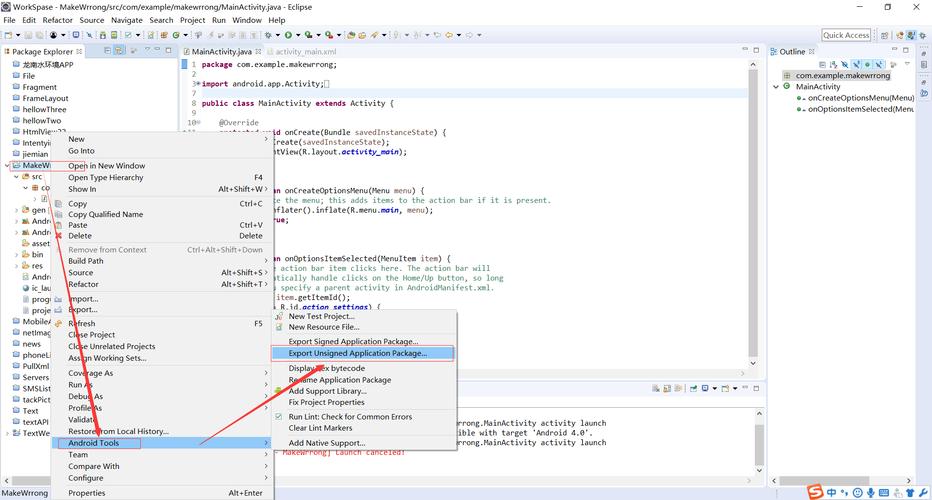Click the Outline horizontal scrollbar

(x=841, y=480)
